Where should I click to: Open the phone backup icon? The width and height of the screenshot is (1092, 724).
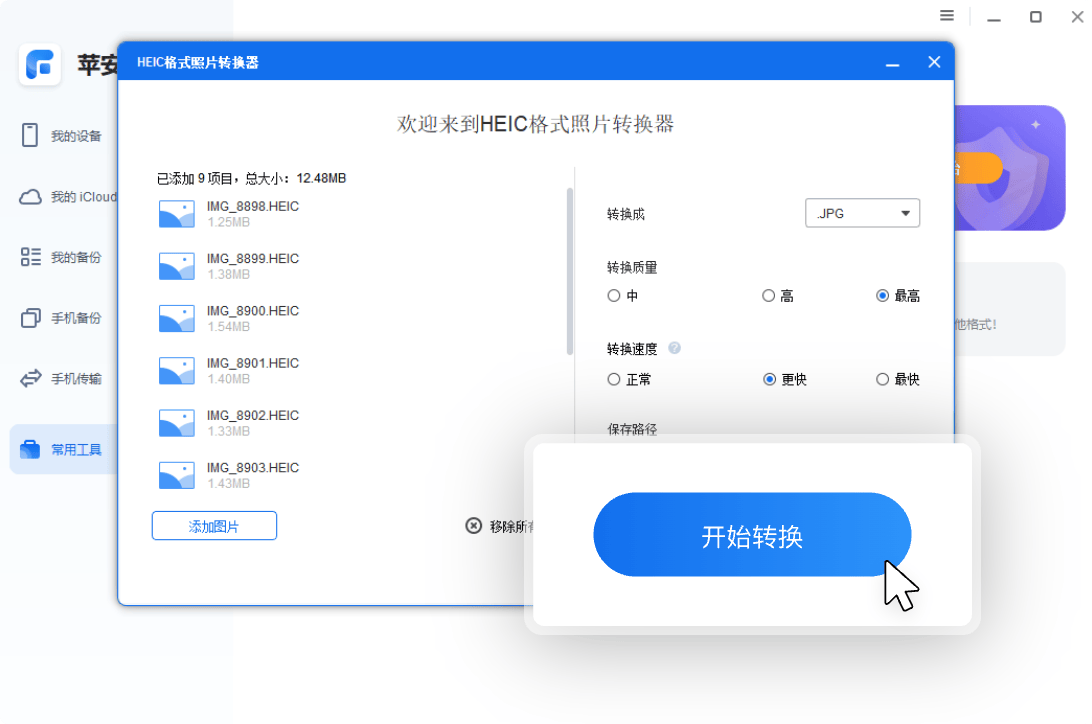(x=30, y=318)
